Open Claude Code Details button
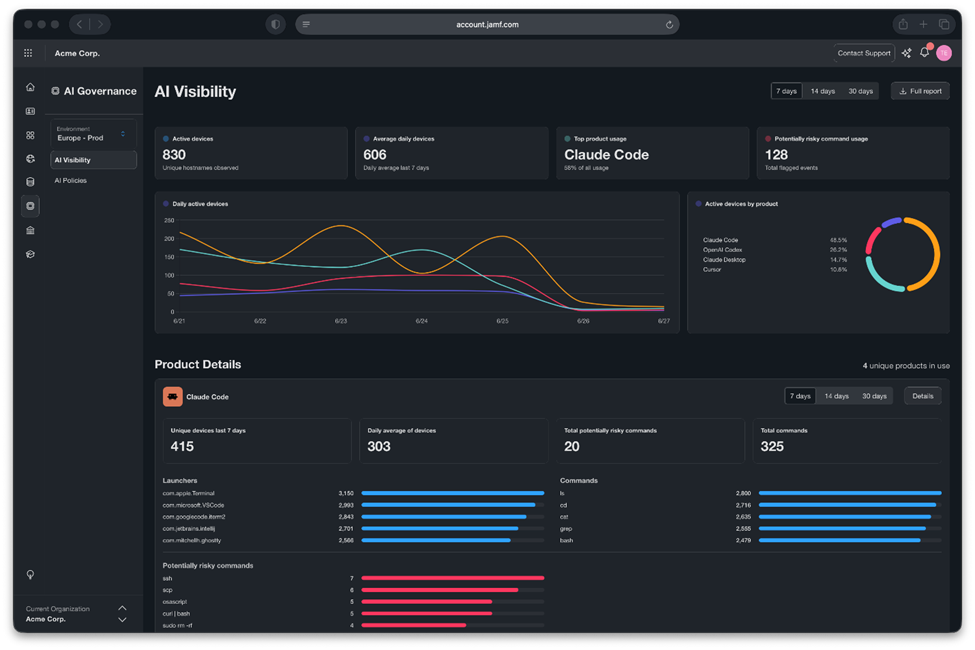 click(x=923, y=396)
